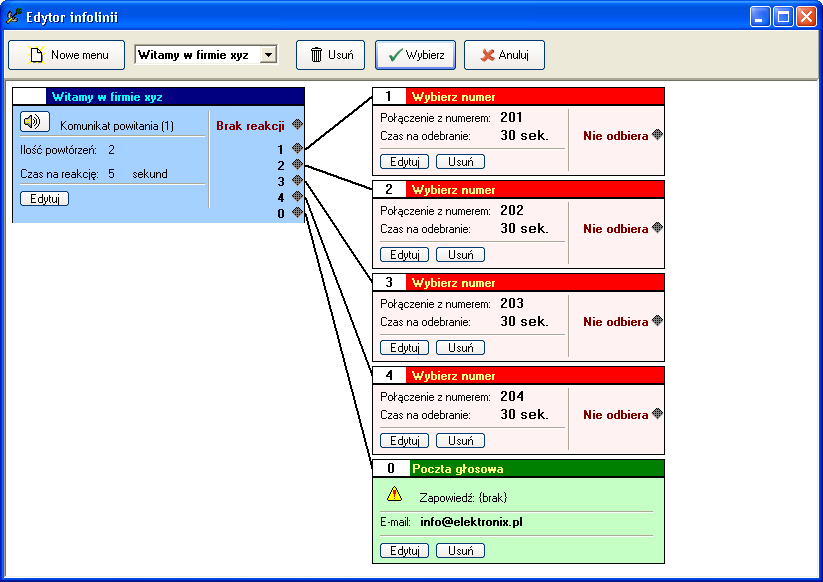Edit block 1 with number 201
823x582 pixels.
404,162
